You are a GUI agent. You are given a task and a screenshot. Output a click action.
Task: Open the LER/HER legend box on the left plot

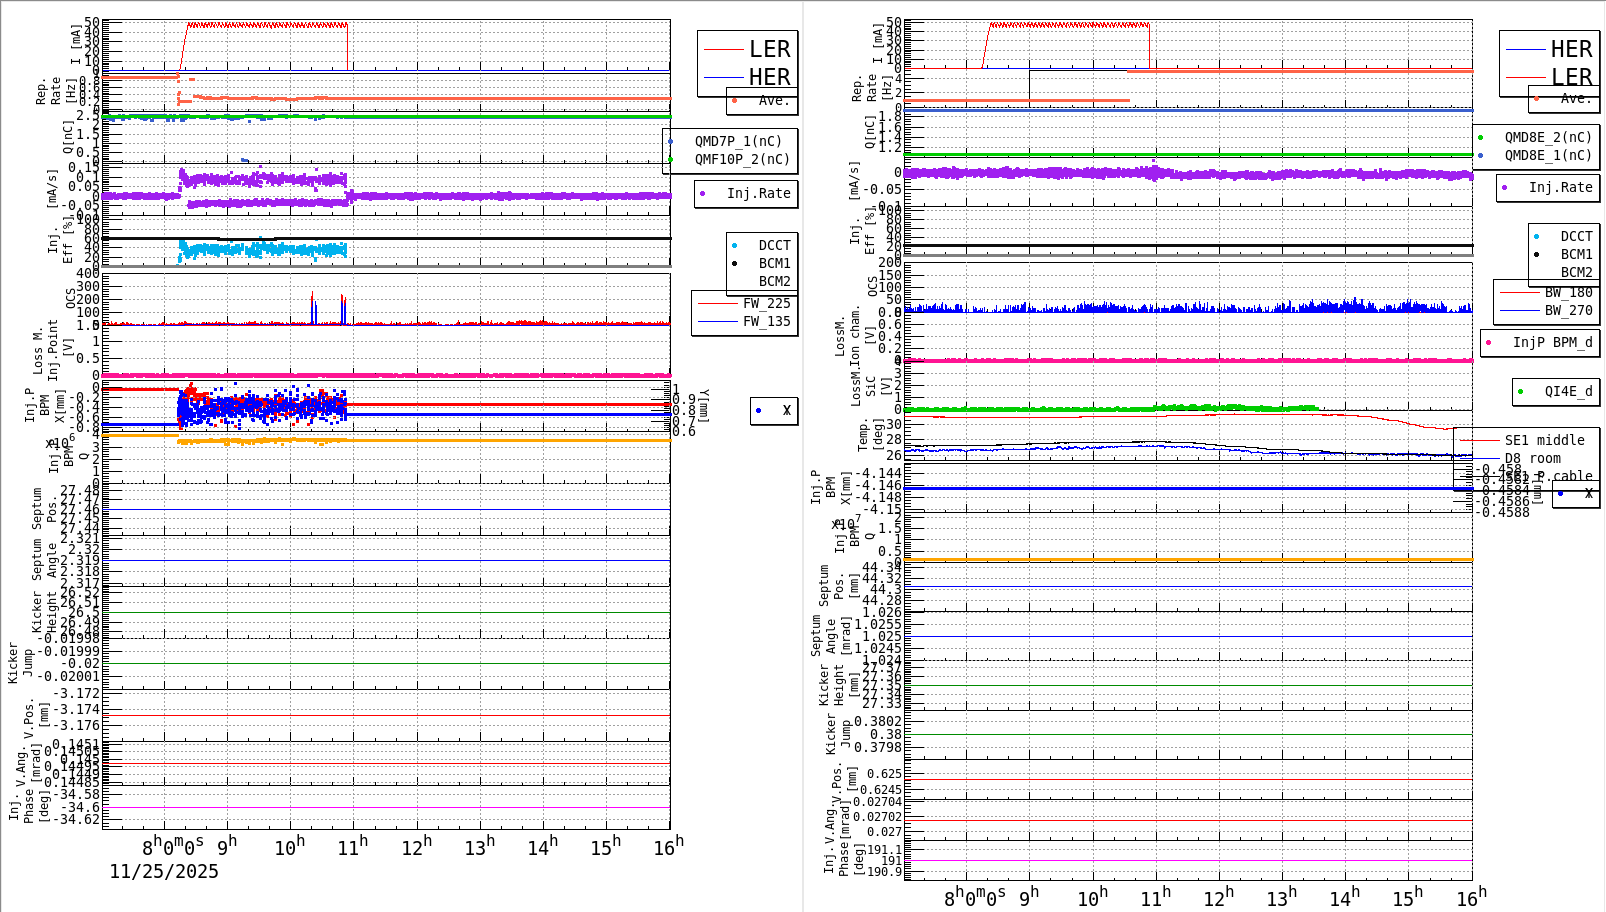[745, 62]
